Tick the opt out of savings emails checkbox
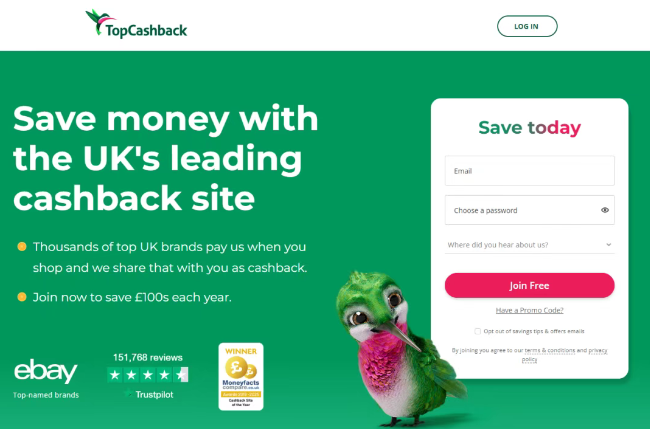Viewport: 650px width, 429px height. point(478,331)
